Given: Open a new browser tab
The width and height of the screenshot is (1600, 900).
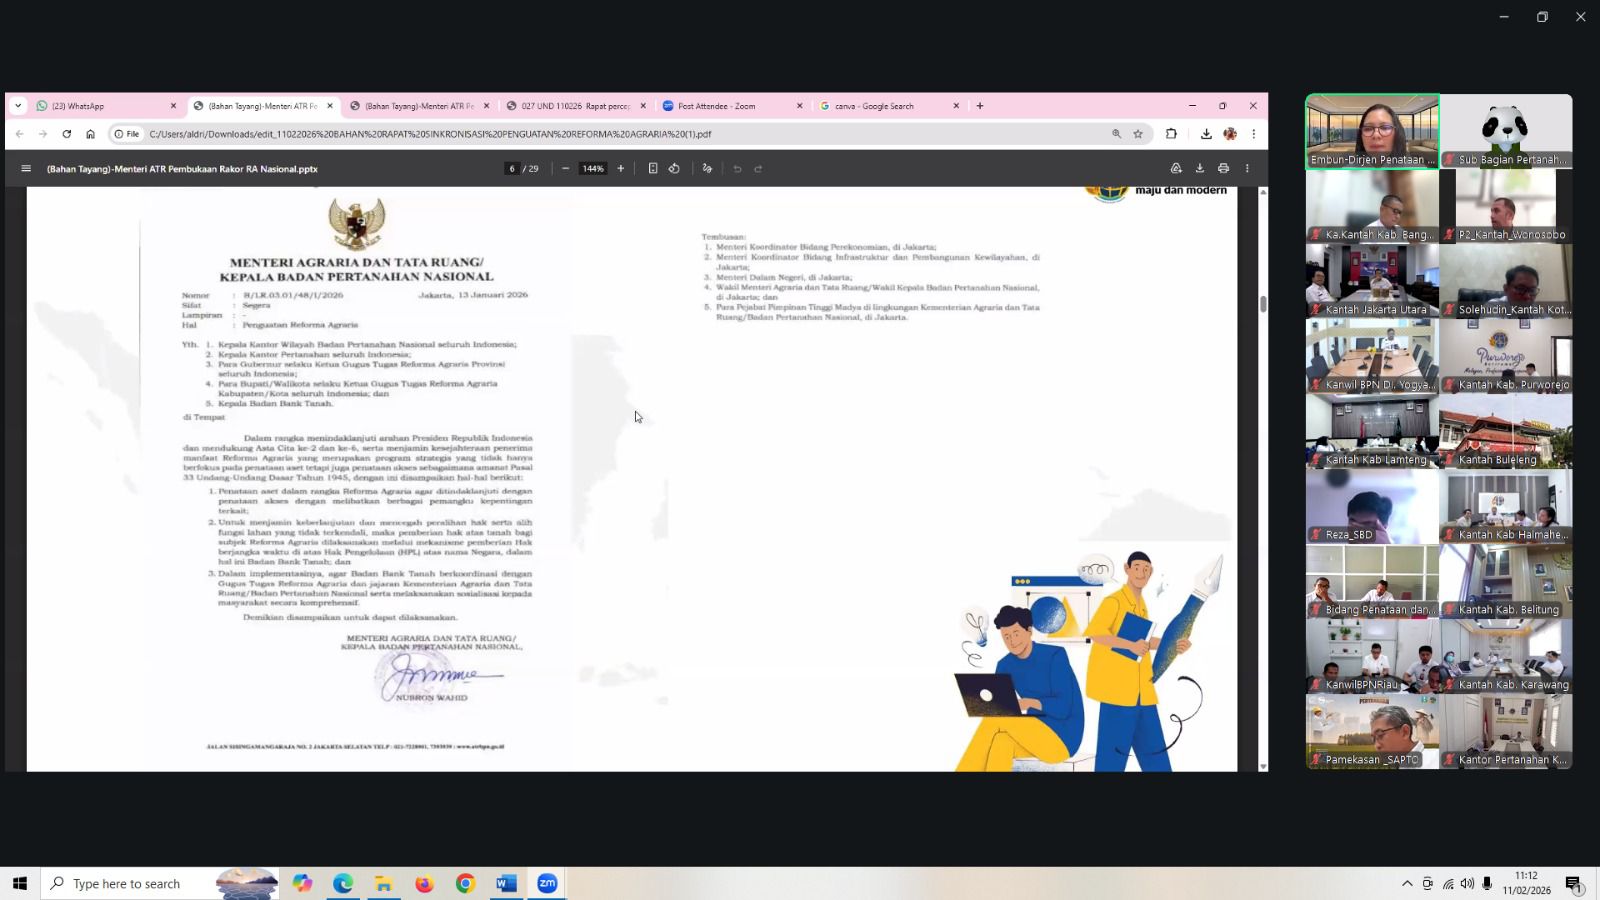Looking at the screenshot, I should [x=980, y=106].
